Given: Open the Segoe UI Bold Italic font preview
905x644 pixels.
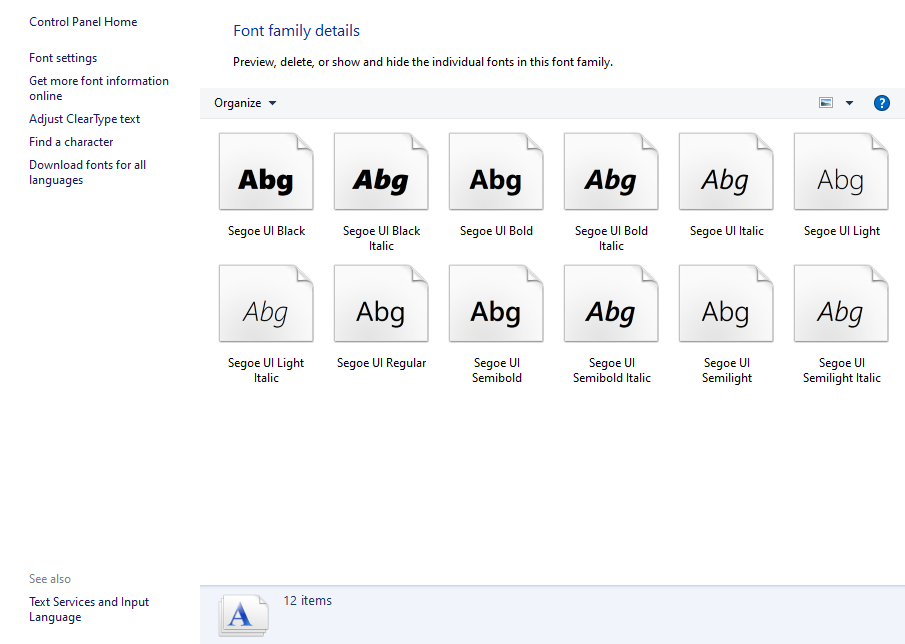Looking at the screenshot, I should [611, 171].
